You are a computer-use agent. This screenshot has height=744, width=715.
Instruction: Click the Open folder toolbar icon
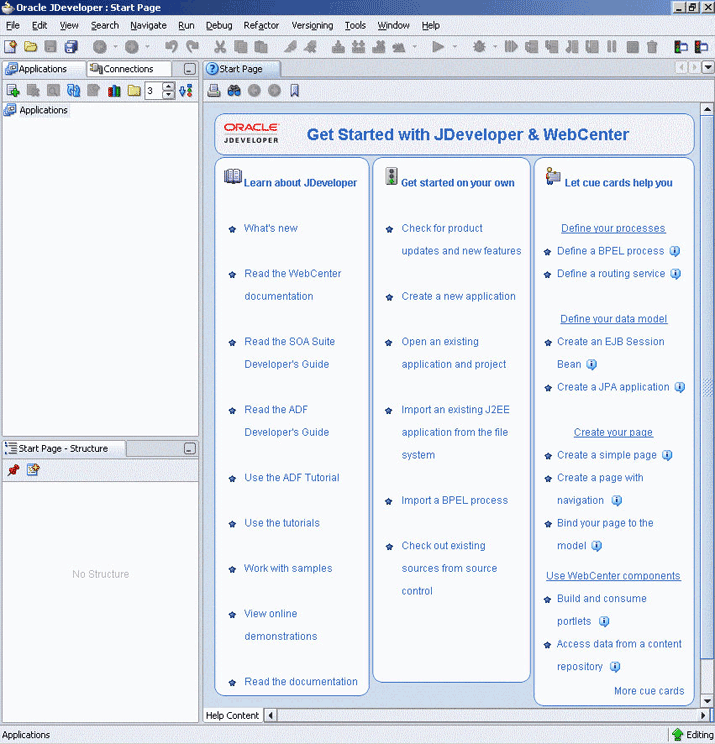[31, 46]
